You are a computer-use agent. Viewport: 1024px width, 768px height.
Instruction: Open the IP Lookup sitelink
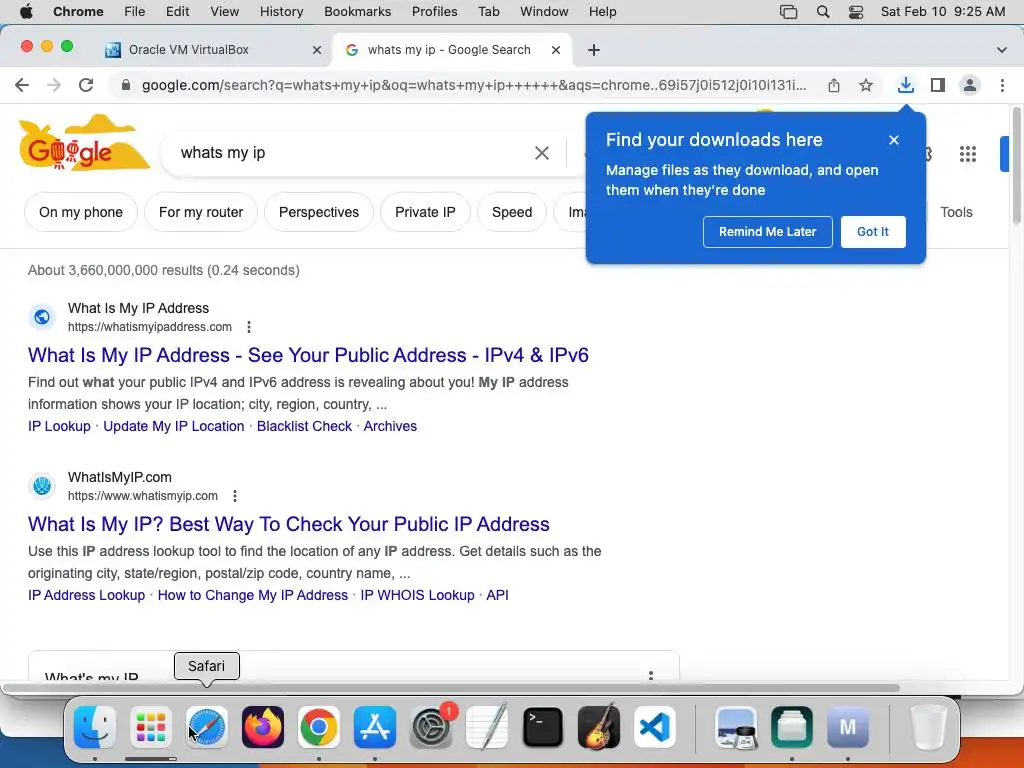59,426
